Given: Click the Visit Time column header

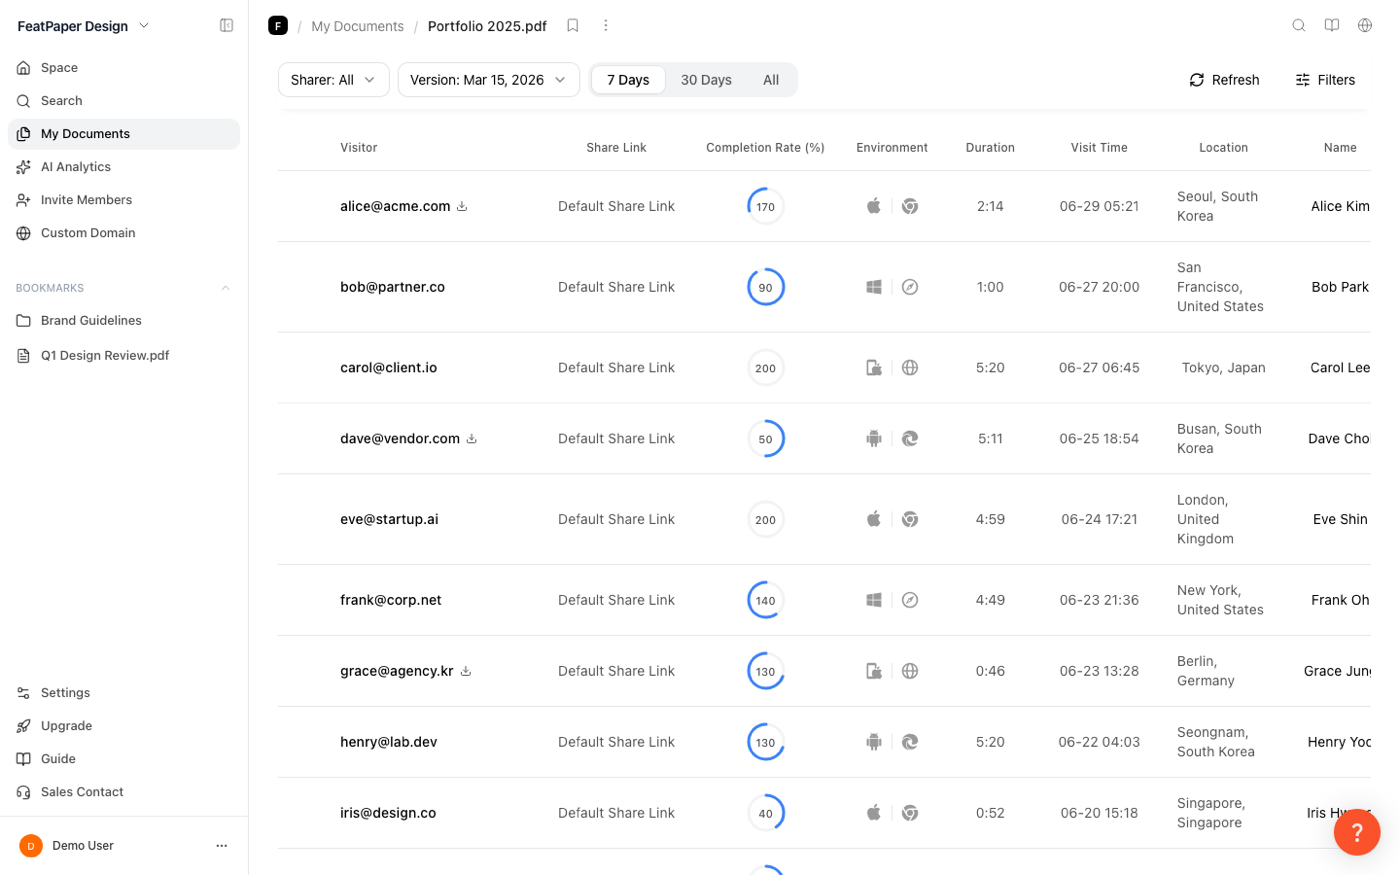Looking at the screenshot, I should 1099,148.
